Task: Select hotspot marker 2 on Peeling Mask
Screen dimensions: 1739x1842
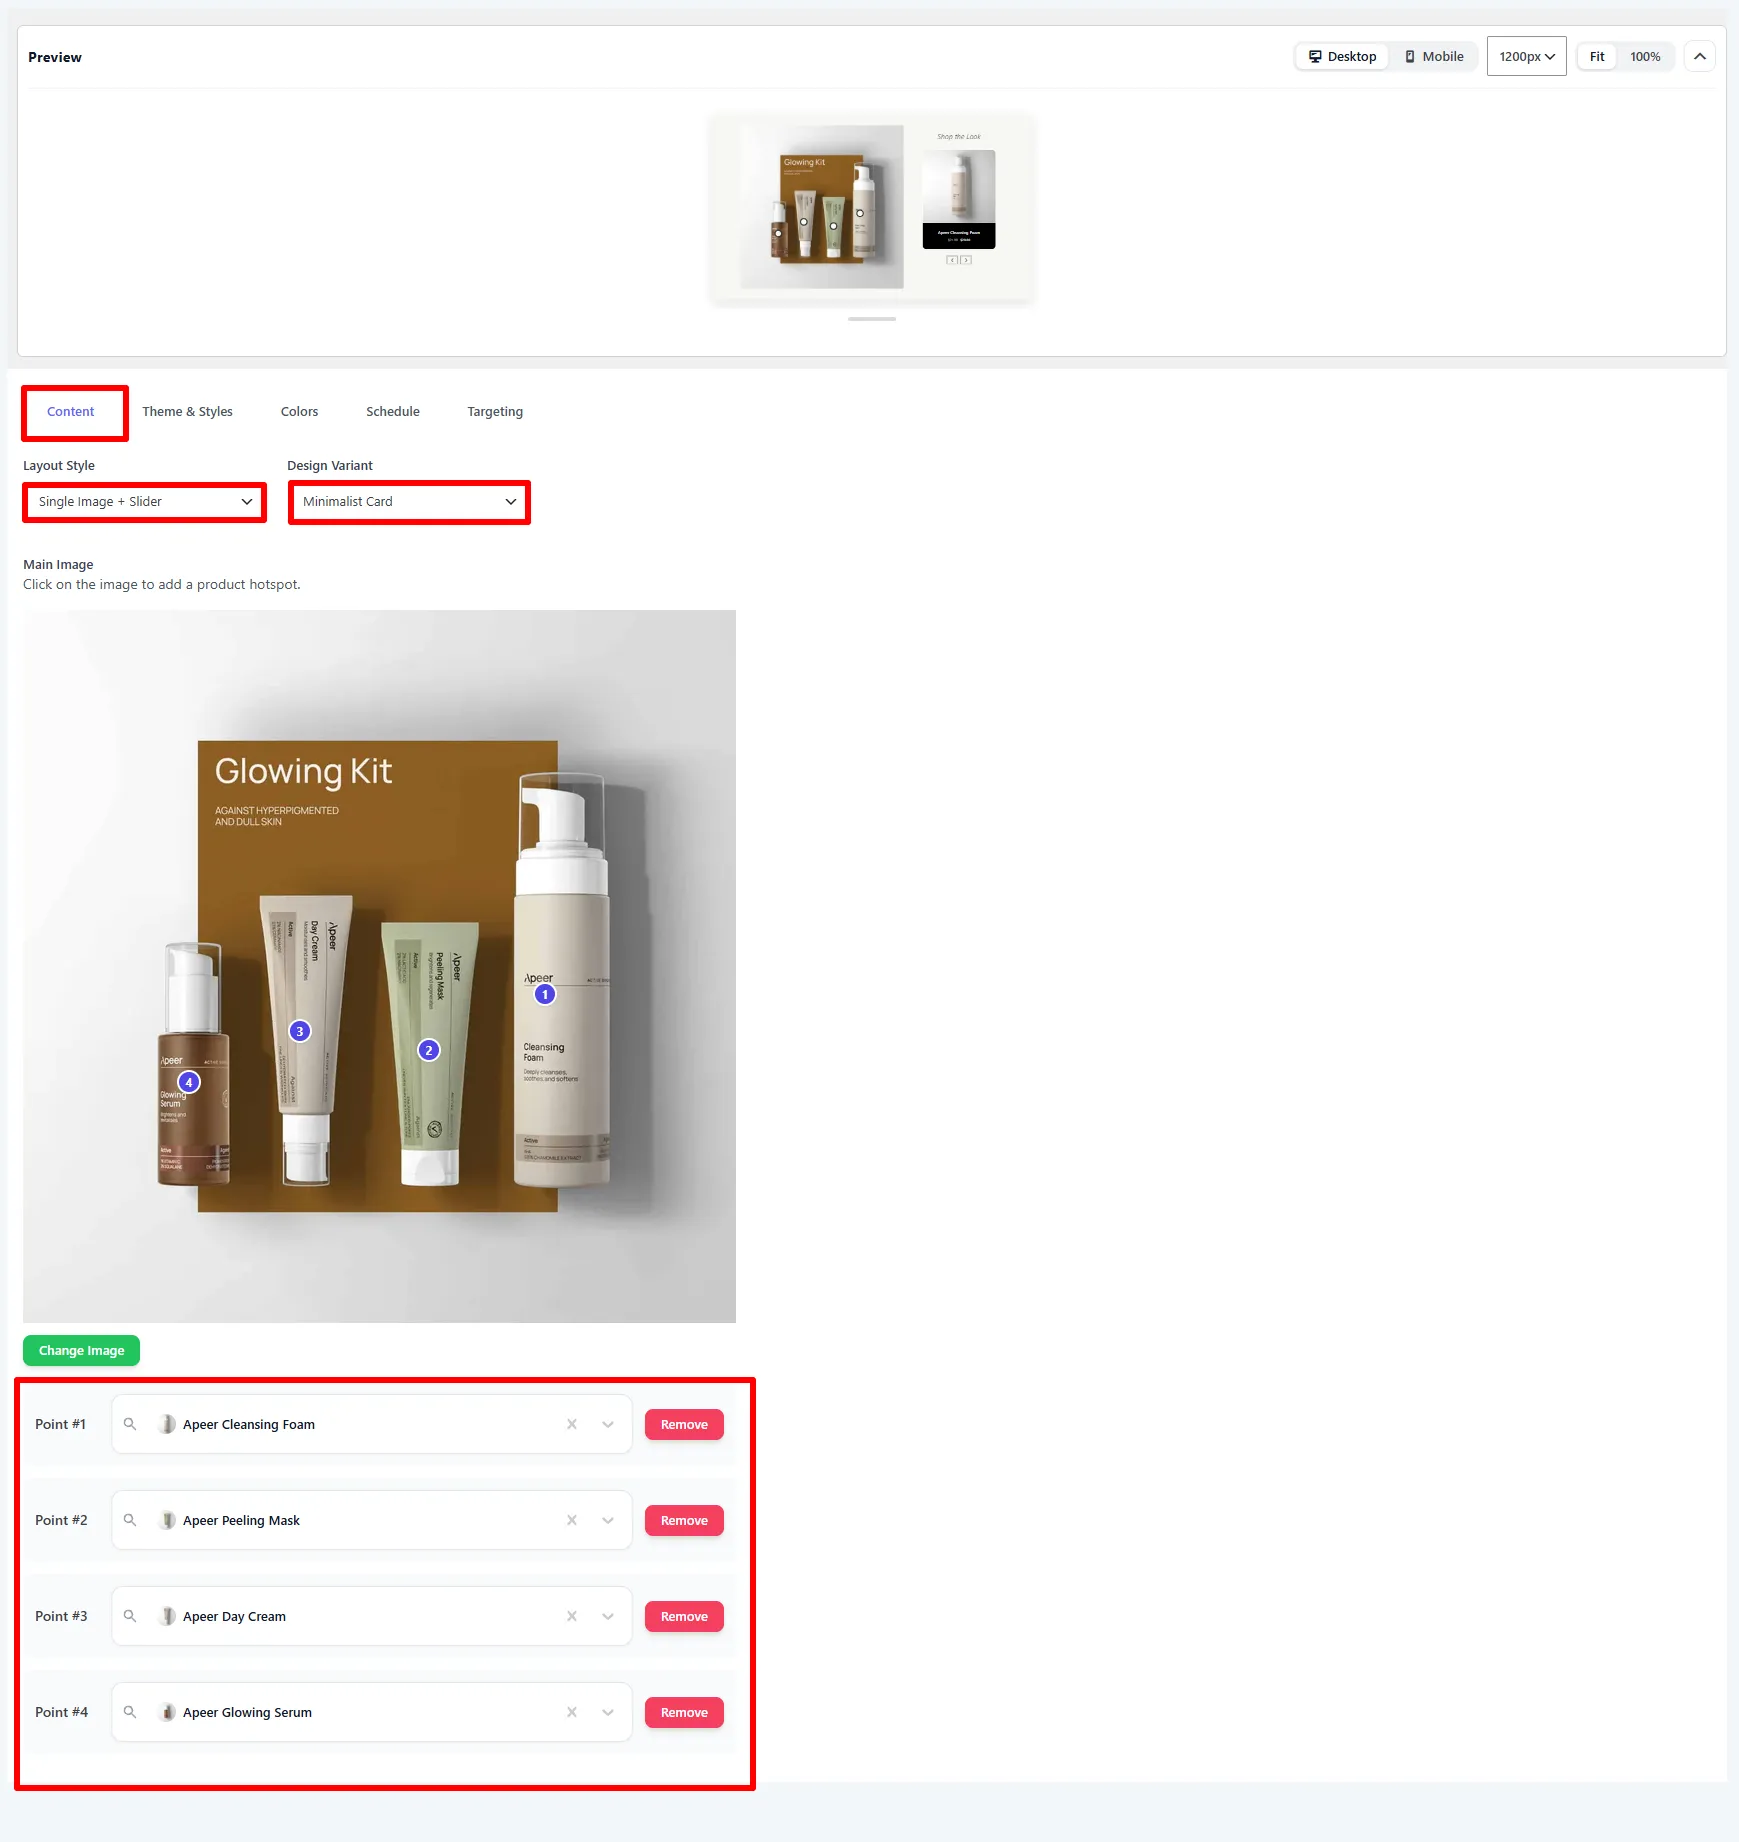Action: coord(429,1050)
